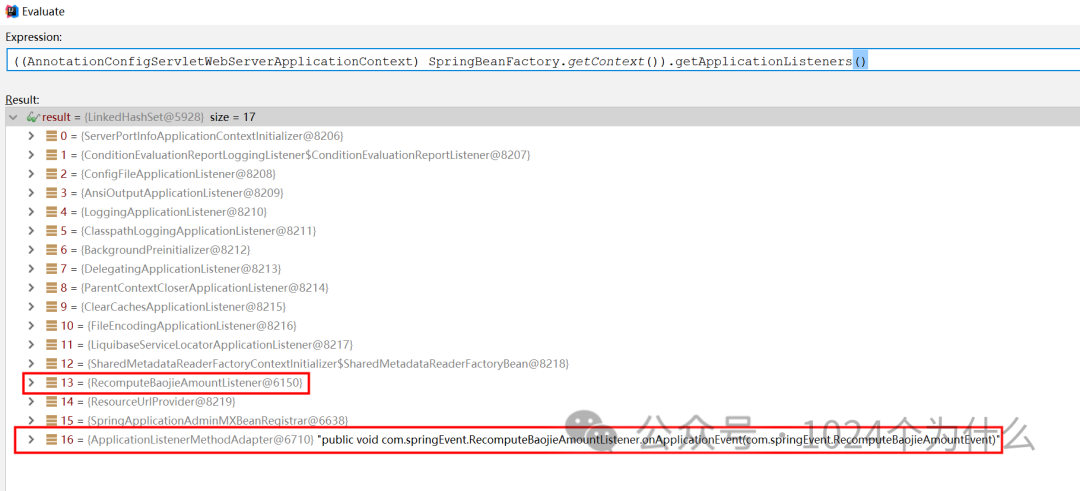1080x491 pixels.
Task: Expand entry 8 ParentContextCloserApplicationListener
Action: tap(31, 287)
